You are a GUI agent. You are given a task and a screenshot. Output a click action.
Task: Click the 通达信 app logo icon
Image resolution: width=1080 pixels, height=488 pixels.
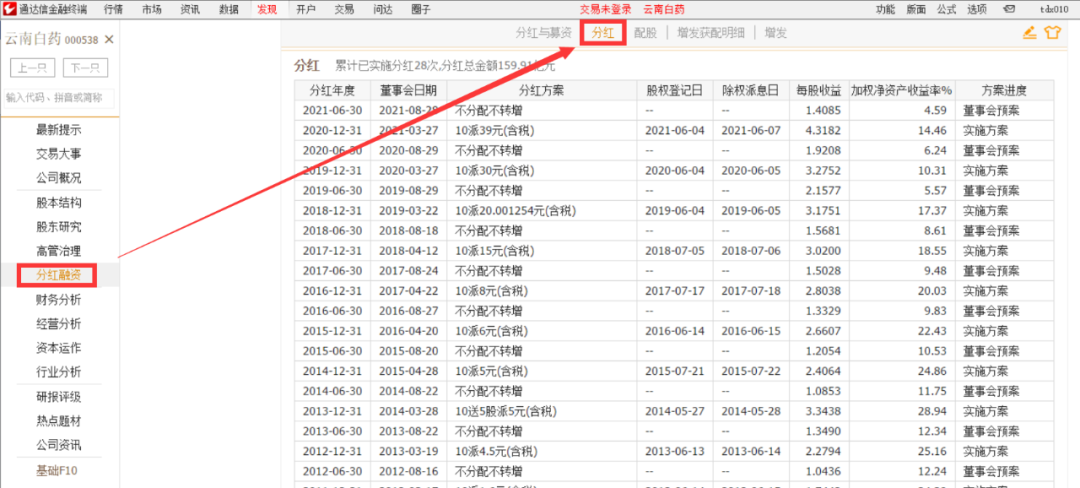coord(10,9)
